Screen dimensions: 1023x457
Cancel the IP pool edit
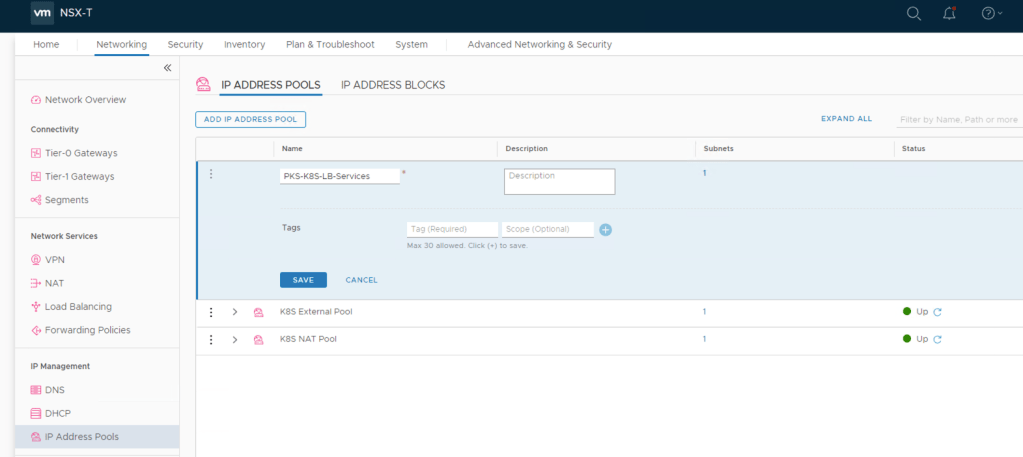[361, 280]
